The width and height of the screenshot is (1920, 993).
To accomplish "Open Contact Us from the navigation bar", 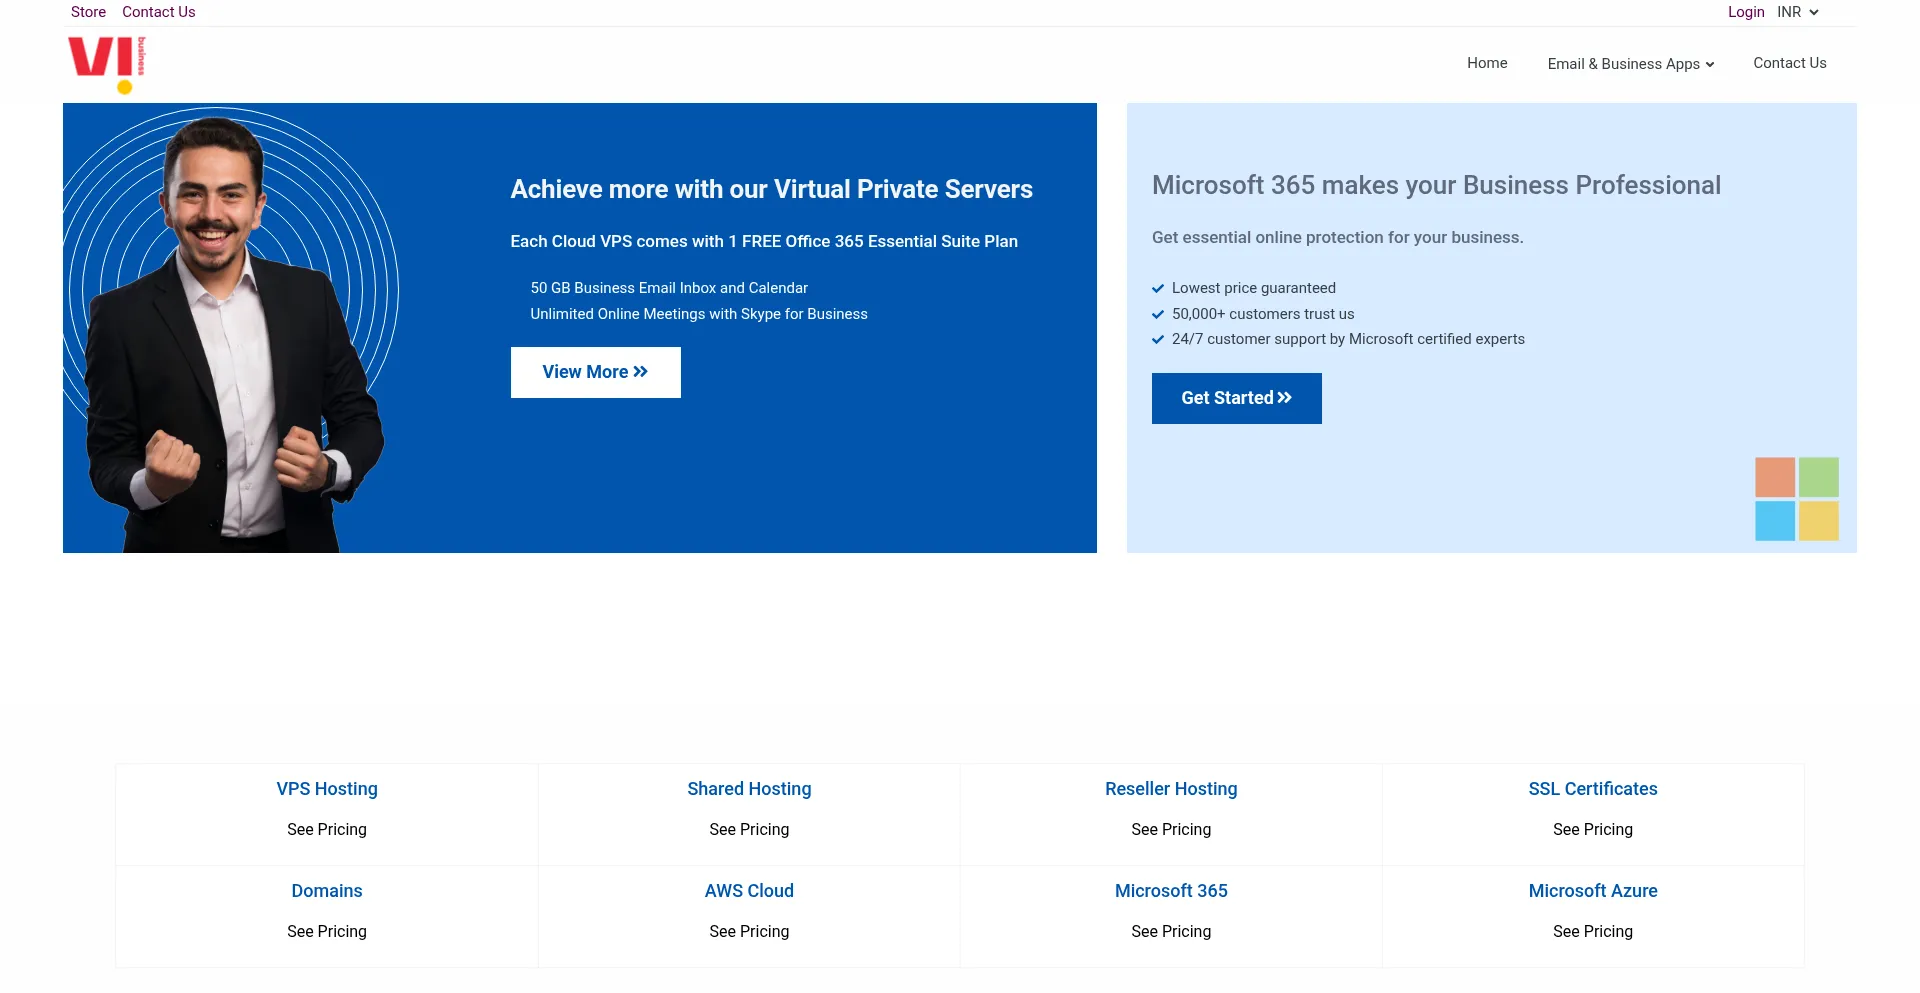I will (1789, 63).
